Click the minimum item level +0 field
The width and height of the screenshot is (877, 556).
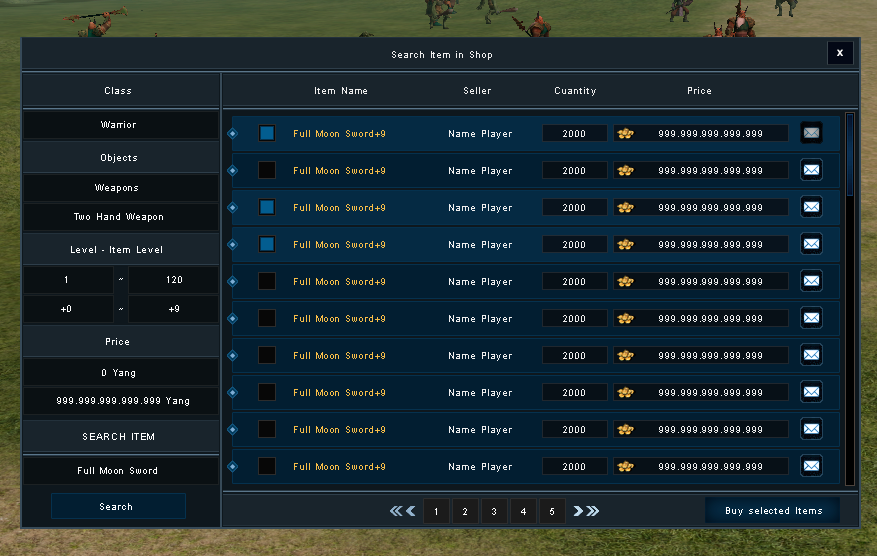(68, 309)
